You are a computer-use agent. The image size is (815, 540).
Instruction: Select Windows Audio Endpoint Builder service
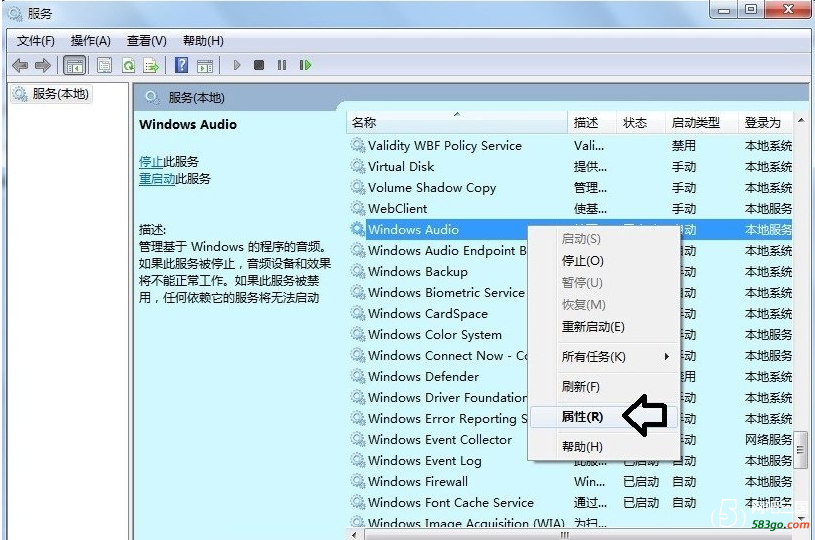pos(438,251)
